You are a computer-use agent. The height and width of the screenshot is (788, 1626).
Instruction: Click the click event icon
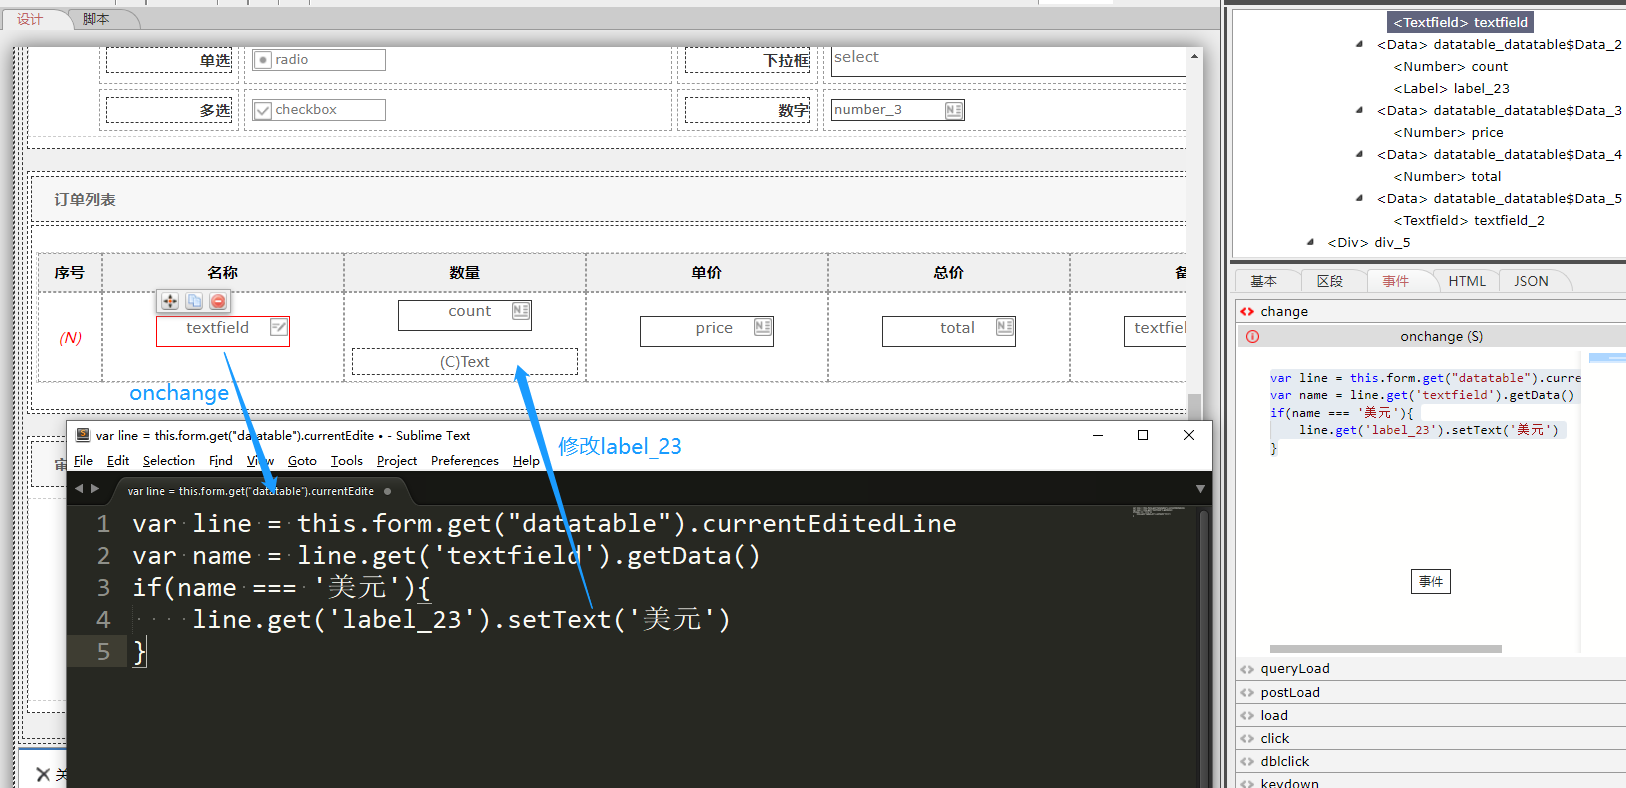(1247, 738)
